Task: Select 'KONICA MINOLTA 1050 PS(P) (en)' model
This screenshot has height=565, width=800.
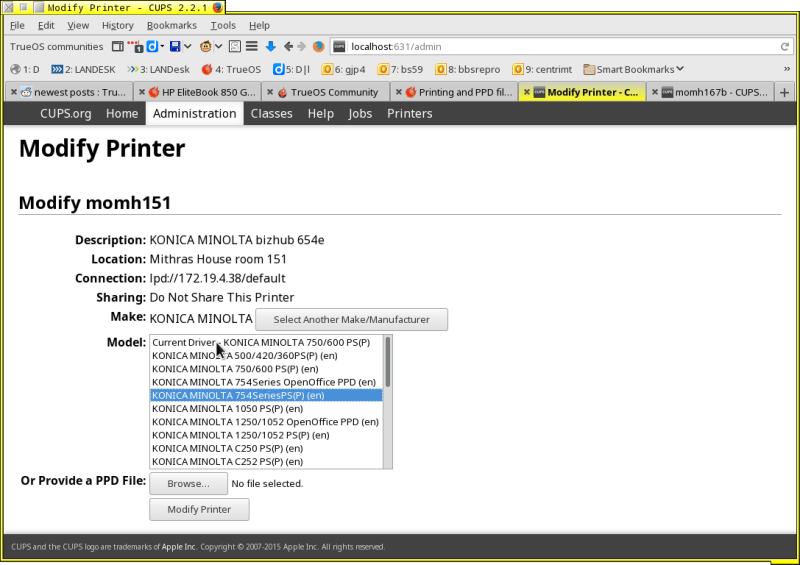Action: (x=266, y=409)
